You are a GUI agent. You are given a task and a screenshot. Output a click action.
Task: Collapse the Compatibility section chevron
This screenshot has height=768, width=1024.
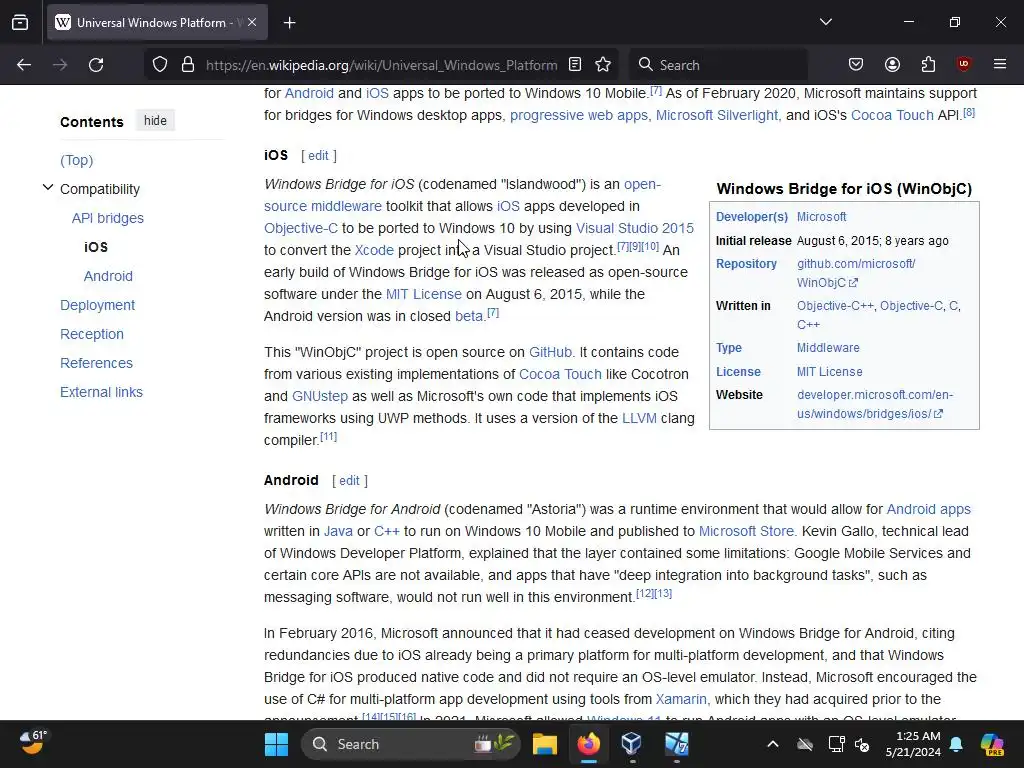tap(48, 188)
